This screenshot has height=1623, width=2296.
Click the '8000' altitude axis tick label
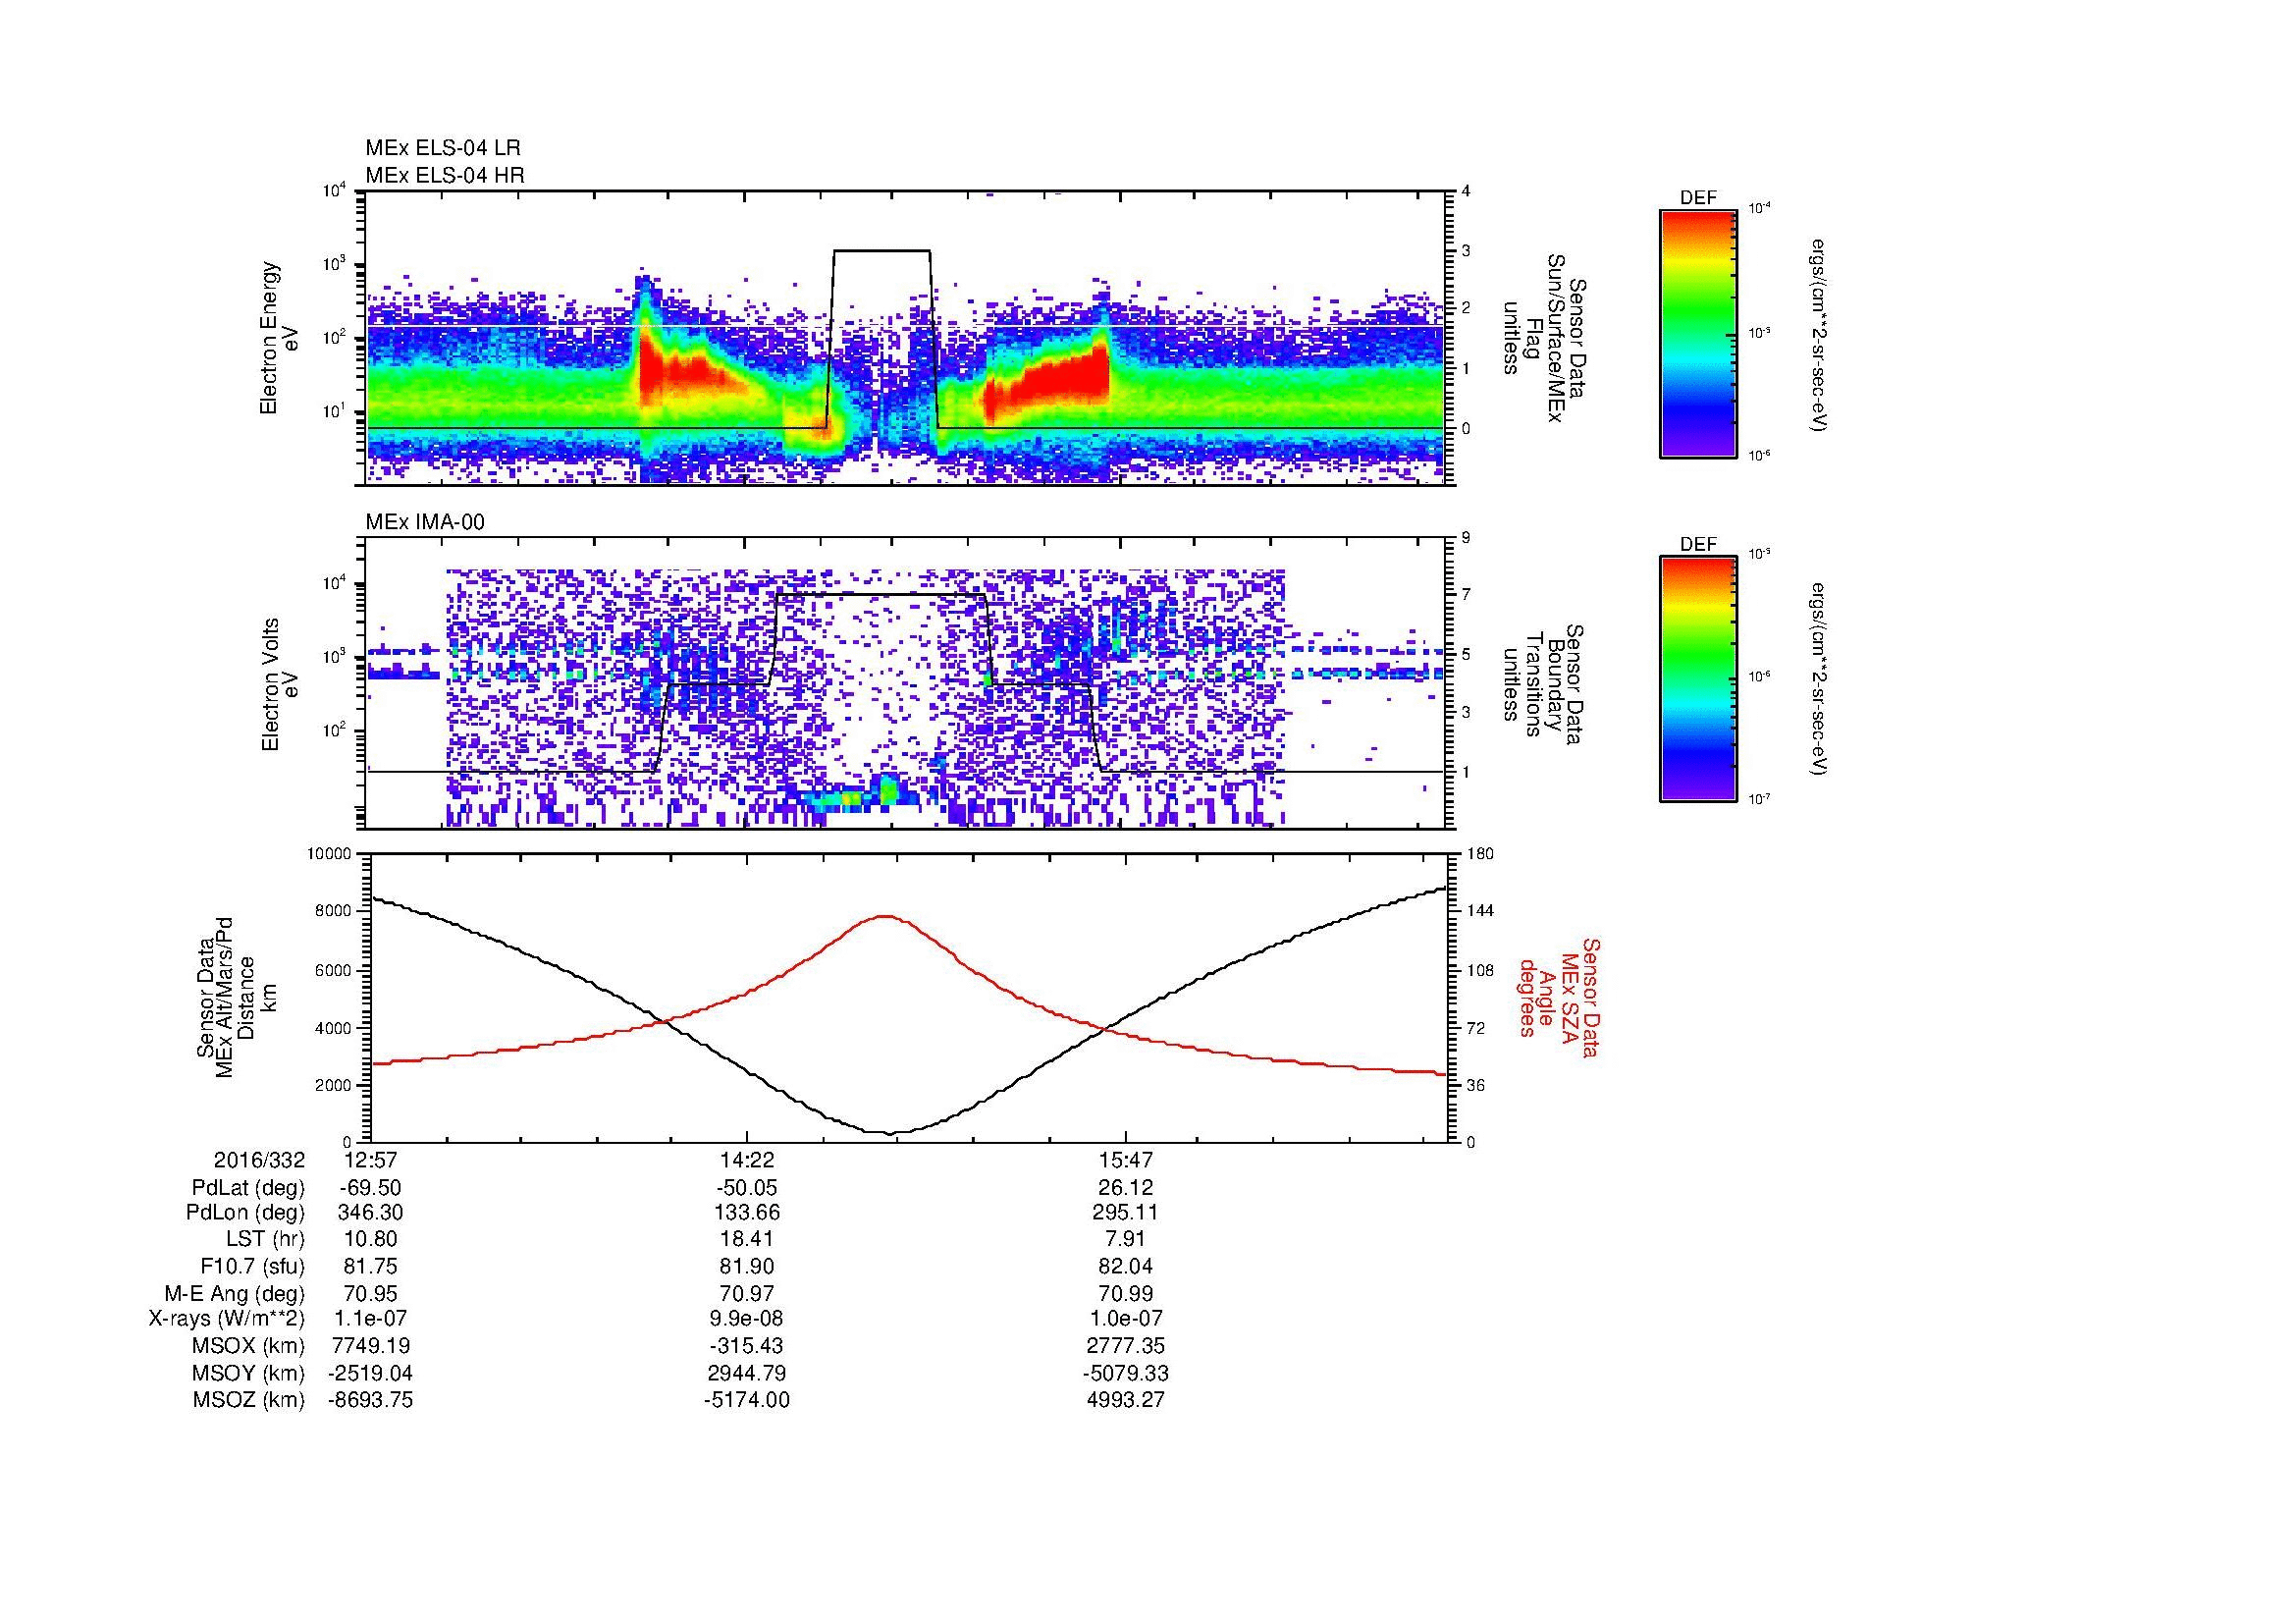334,911
